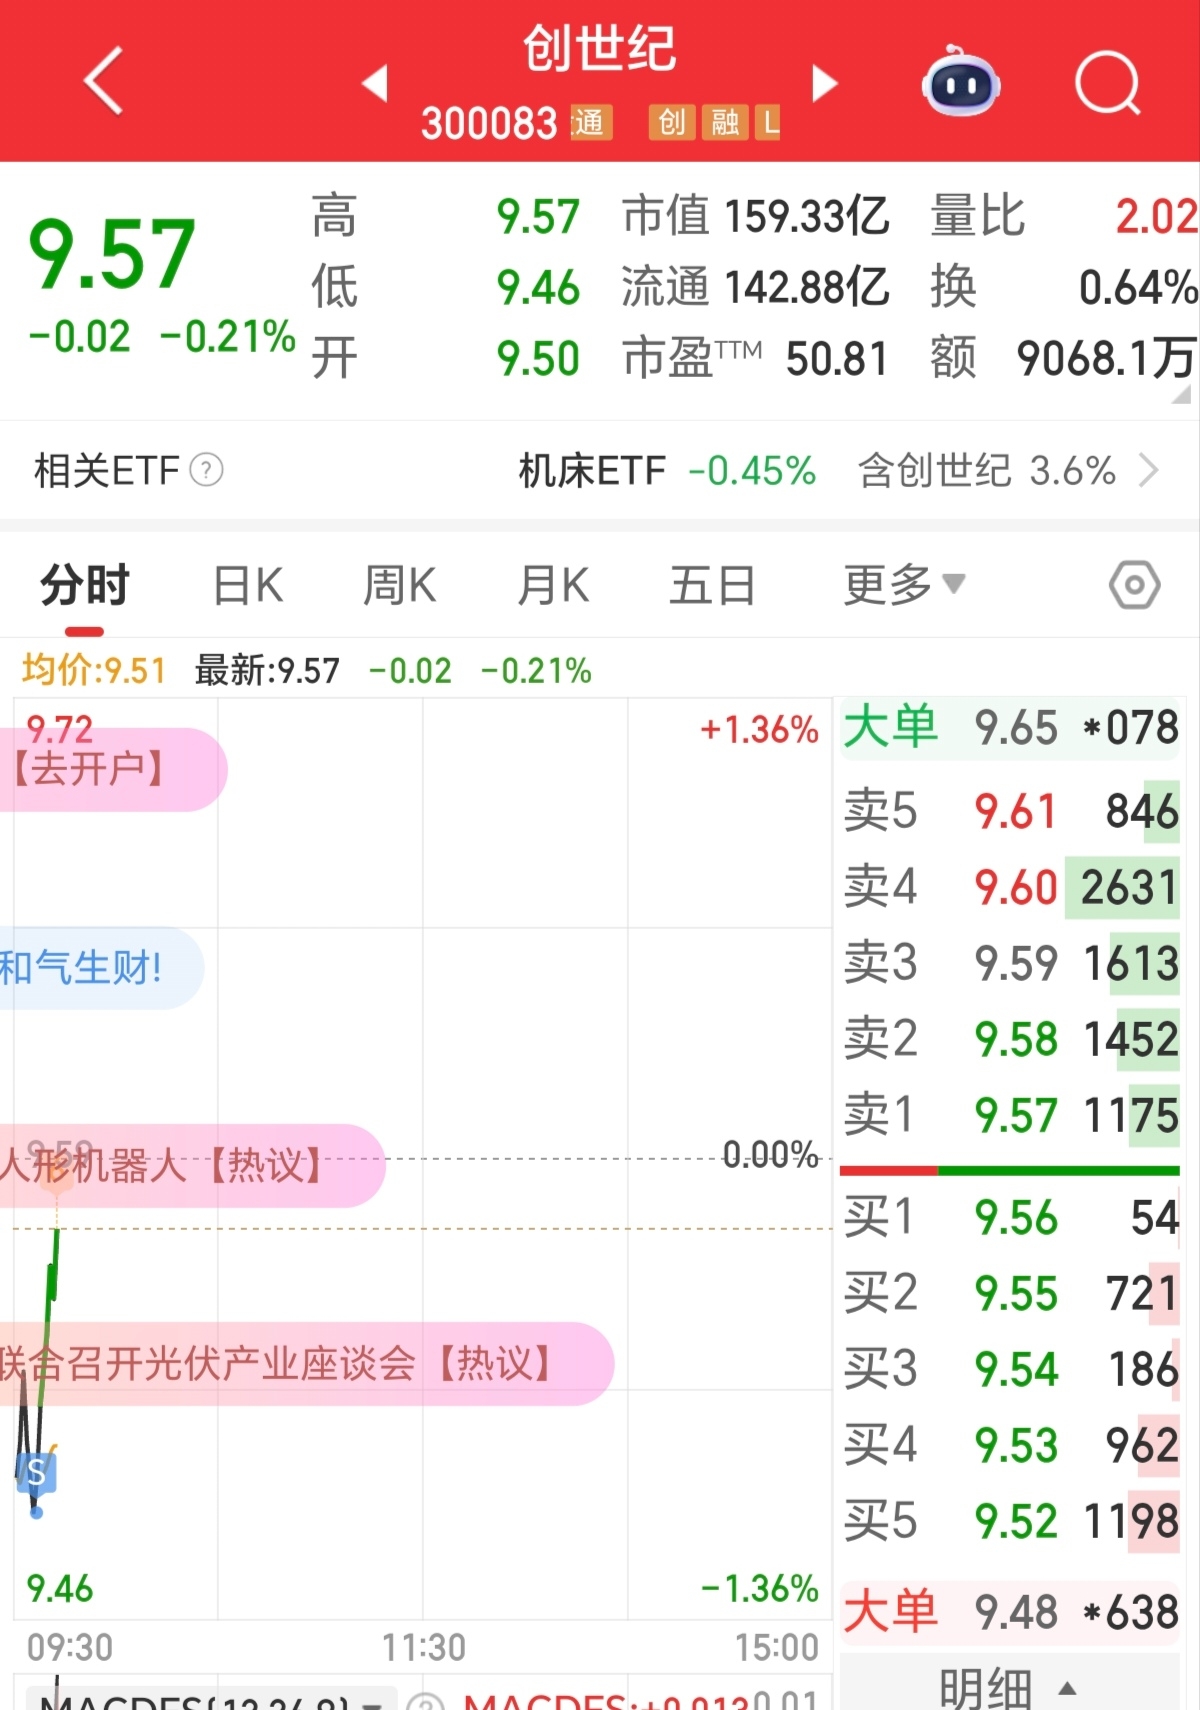The height and width of the screenshot is (1710, 1200).
Task: Select the 卖1 row at 9.57
Action: click(1010, 1115)
